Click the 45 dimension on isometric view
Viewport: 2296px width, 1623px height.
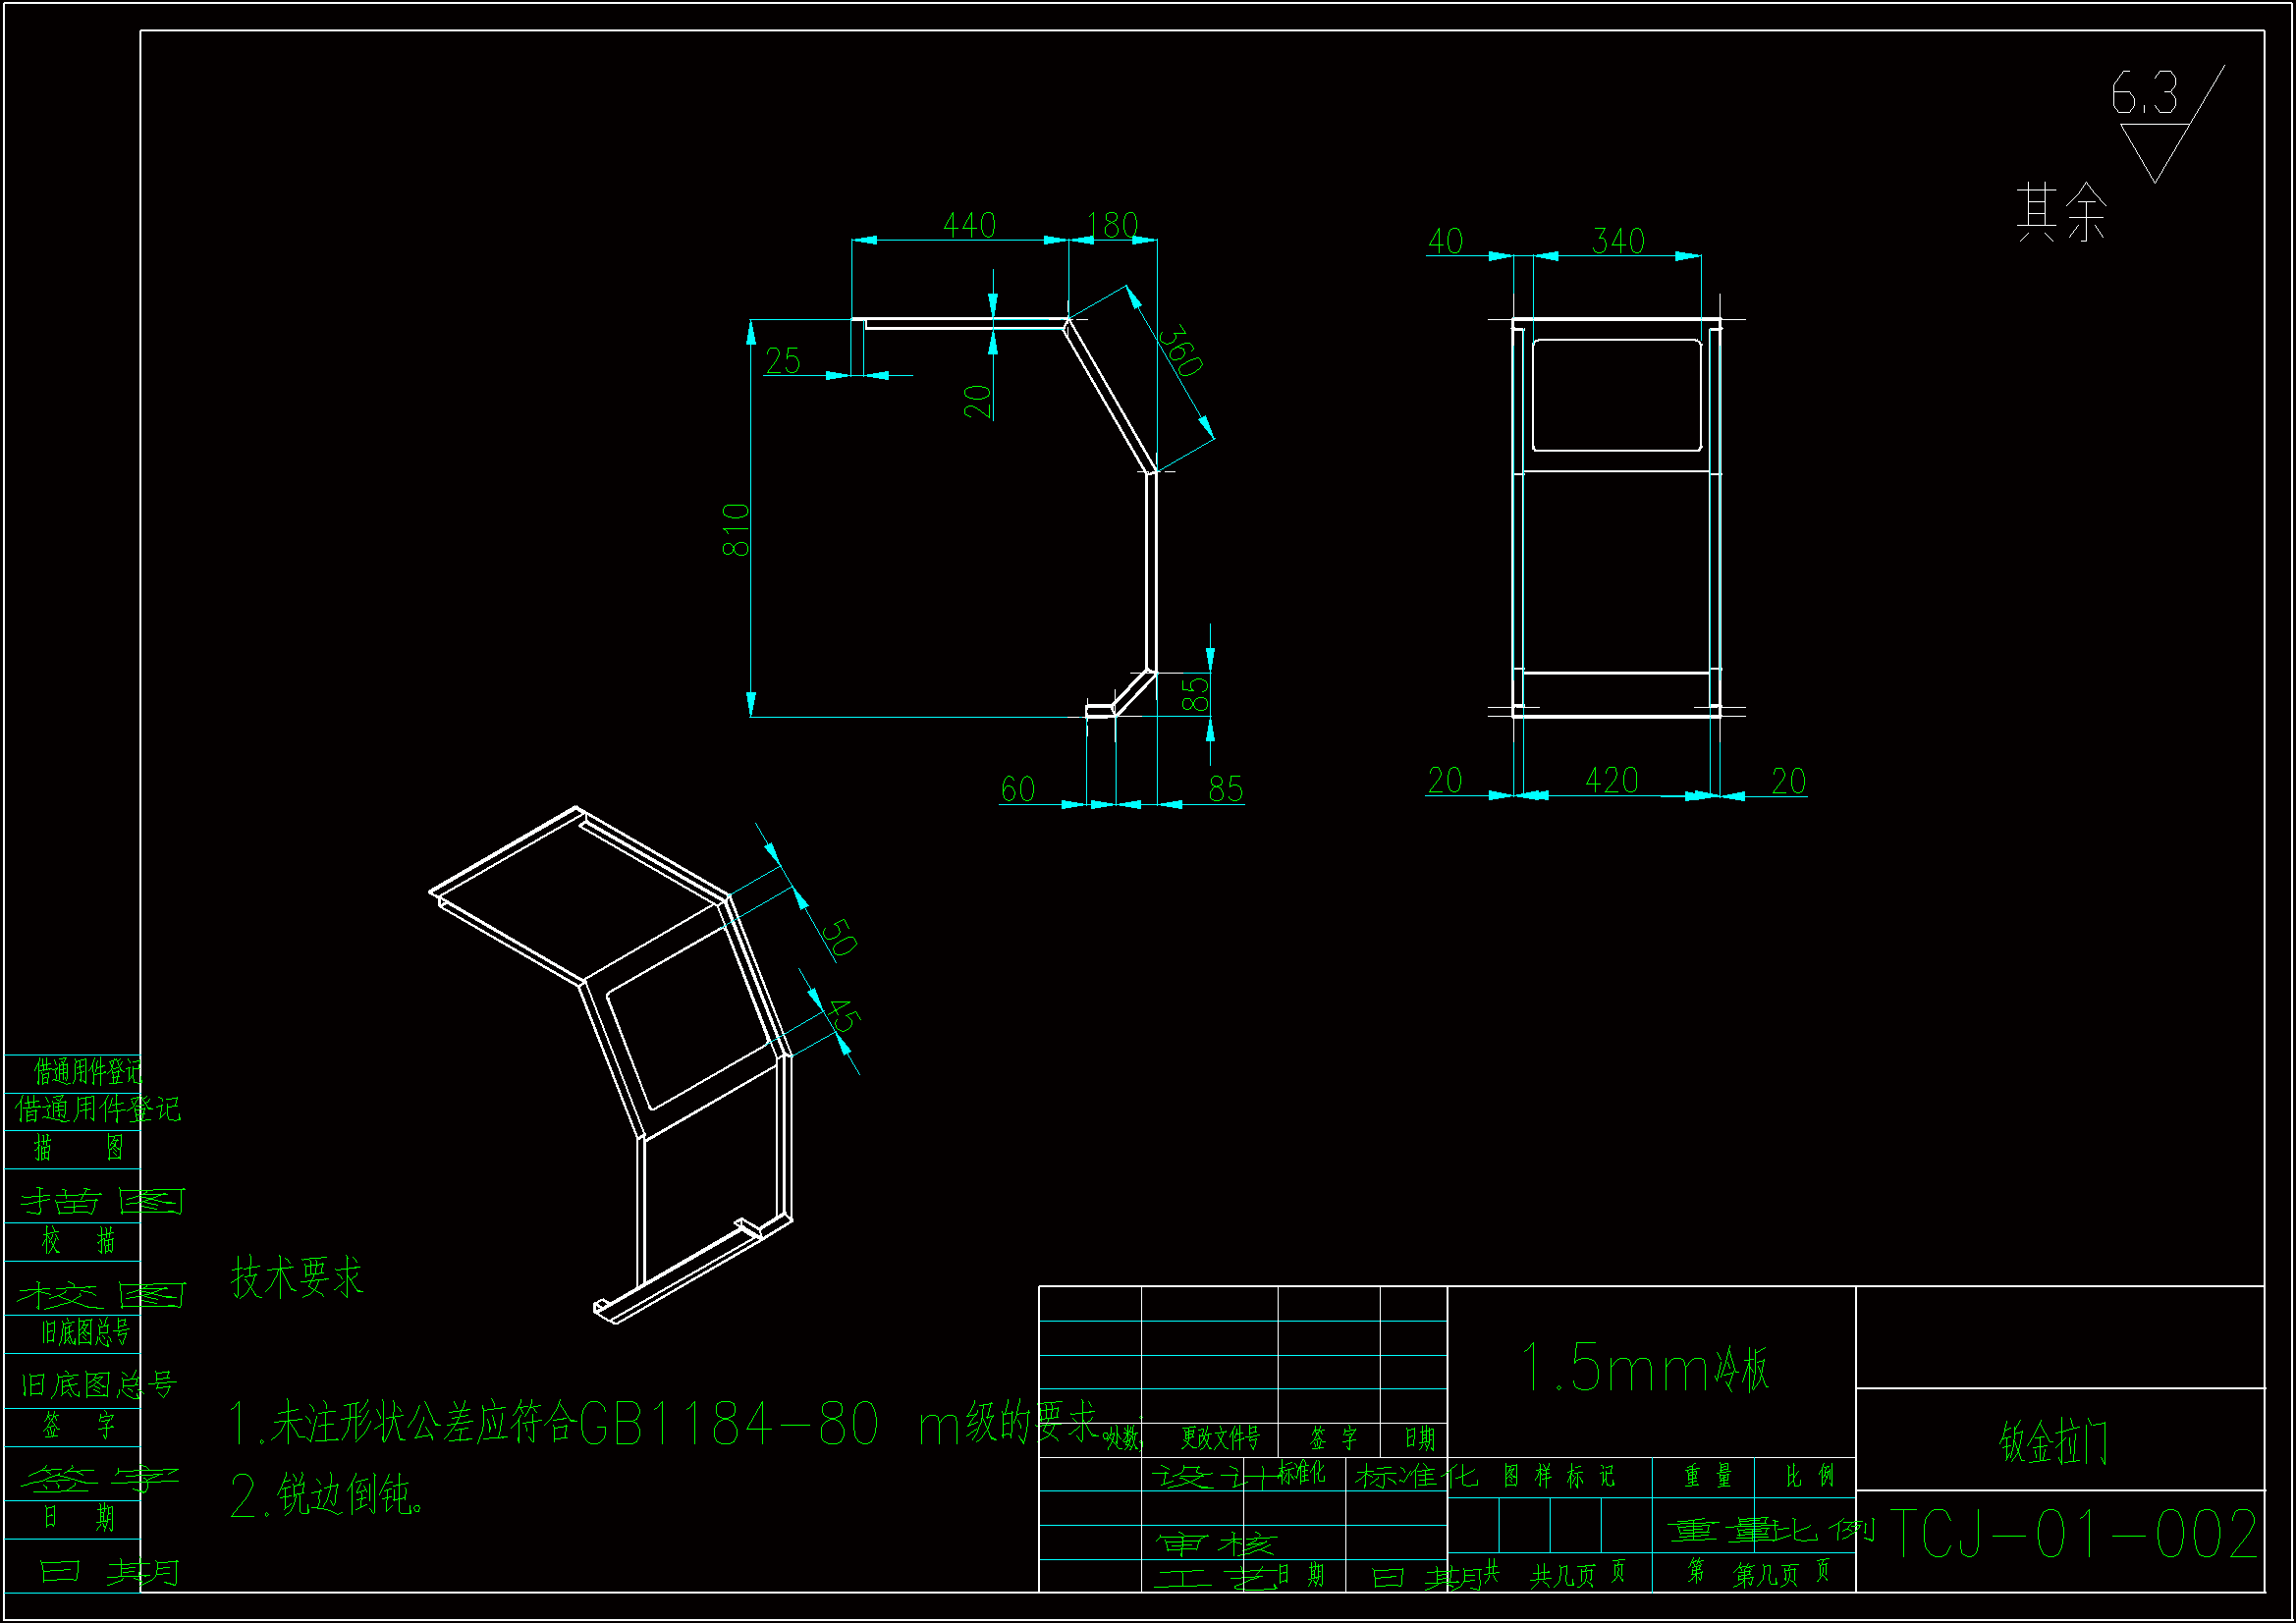[x=843, y=1015]
